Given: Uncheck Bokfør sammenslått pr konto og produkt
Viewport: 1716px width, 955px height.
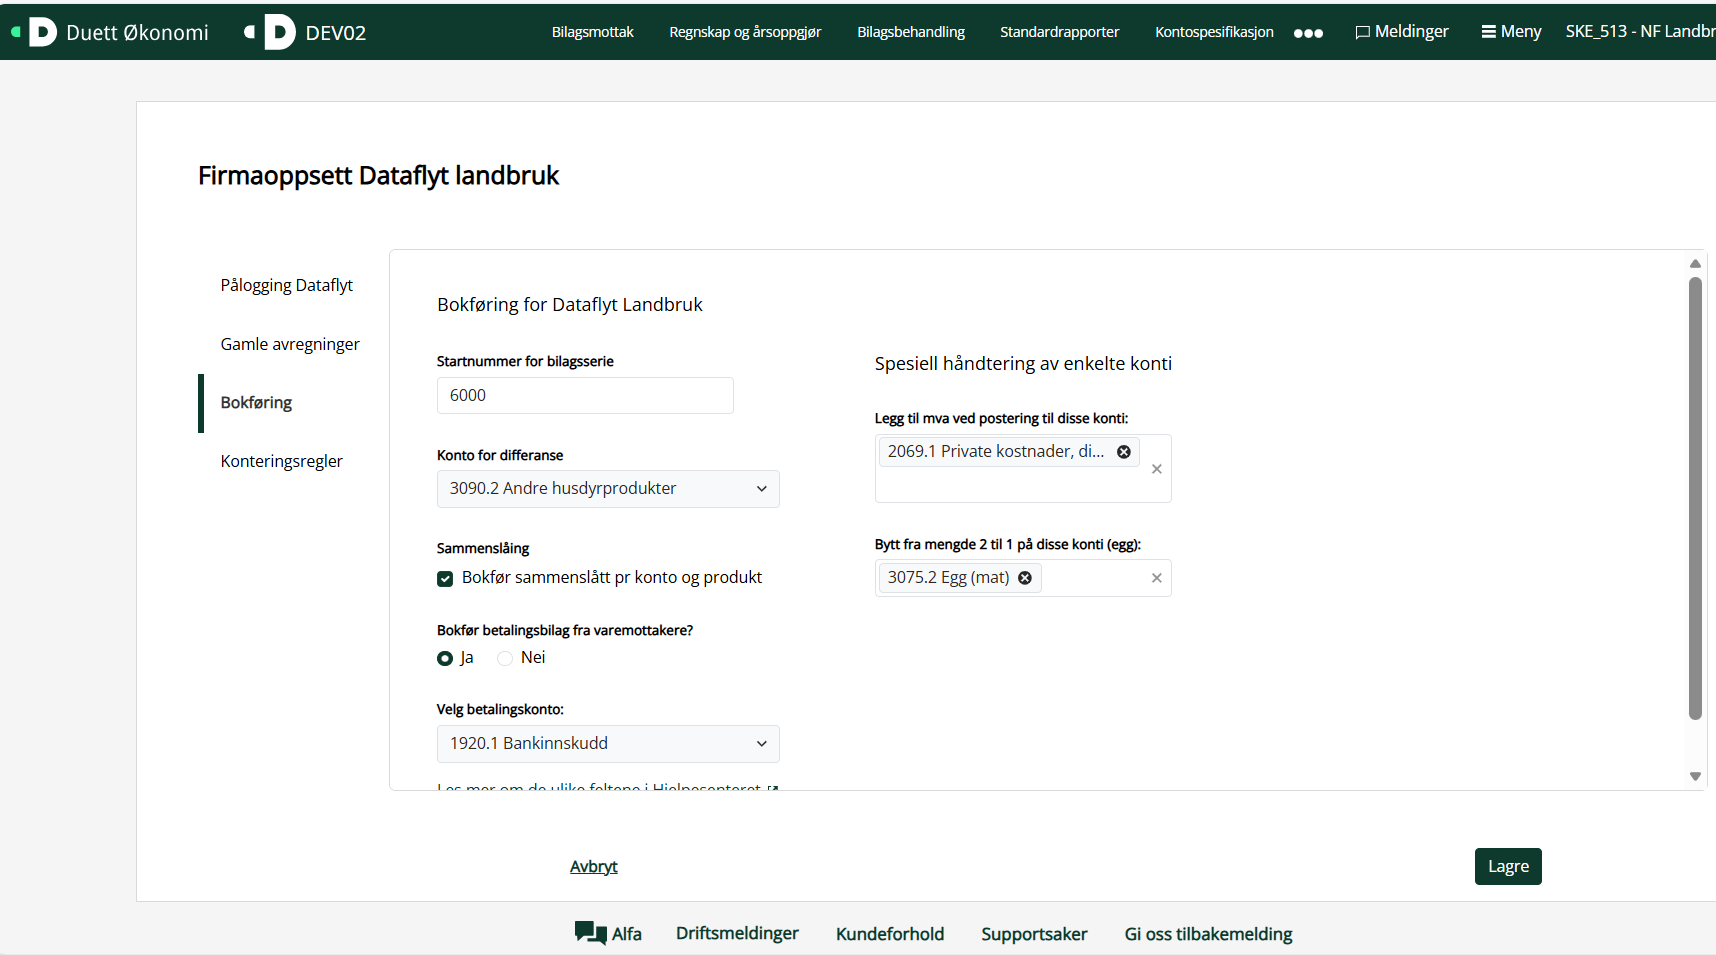Looking at the screenshot, I should [445, 579].
